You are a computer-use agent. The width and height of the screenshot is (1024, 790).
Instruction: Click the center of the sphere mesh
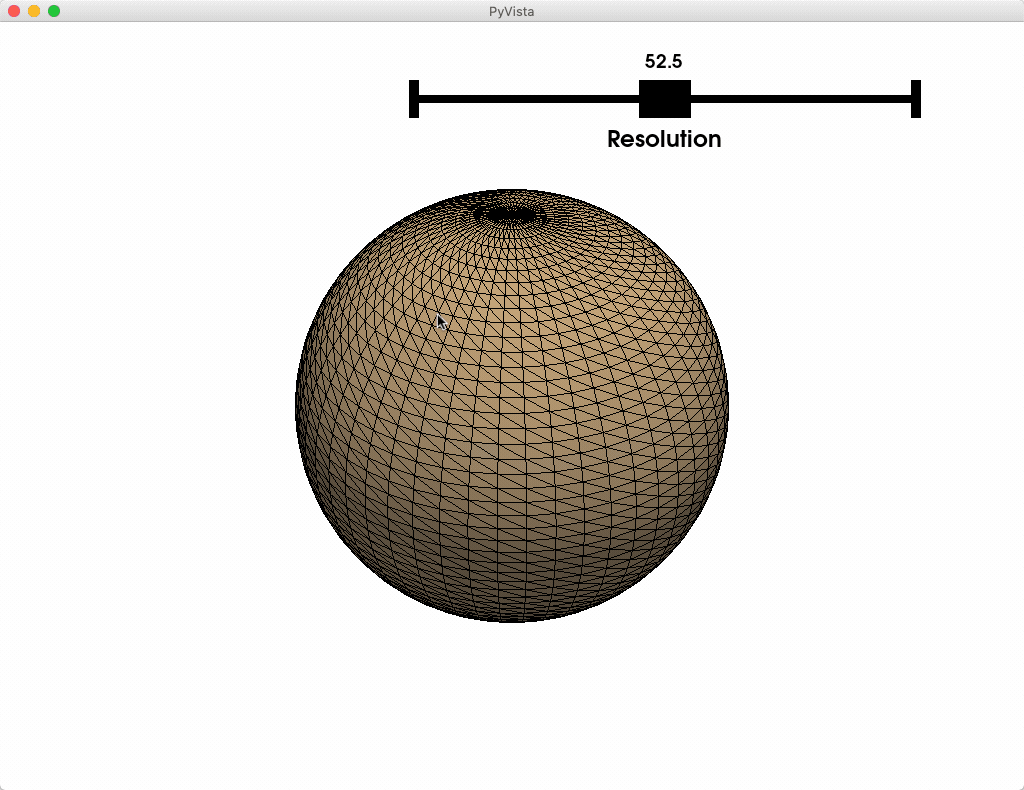click(x=512, y=405)
